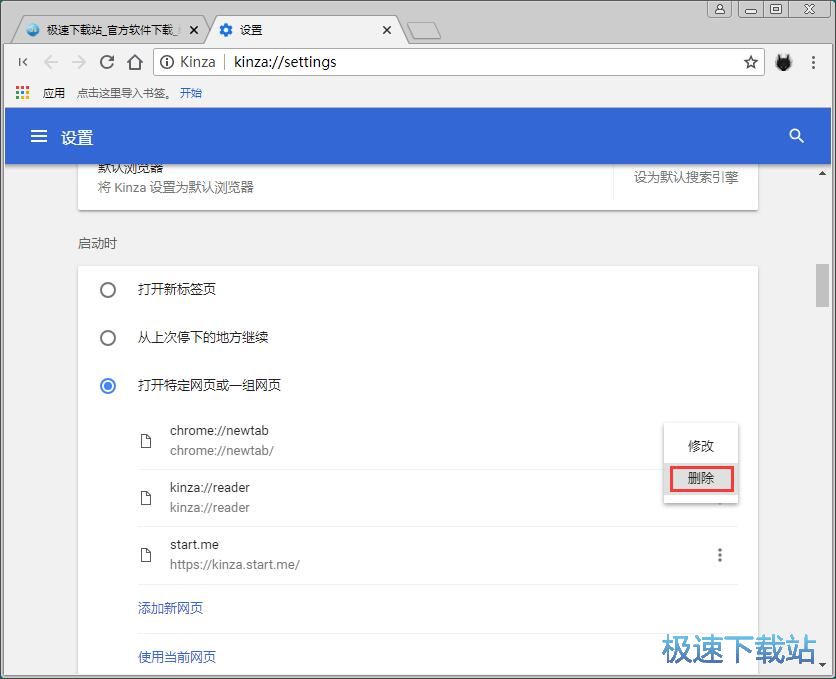The height and width of the screenshot is (679, 836).
Task: Choose 修改 from the context menu
Action: (701, 446)
